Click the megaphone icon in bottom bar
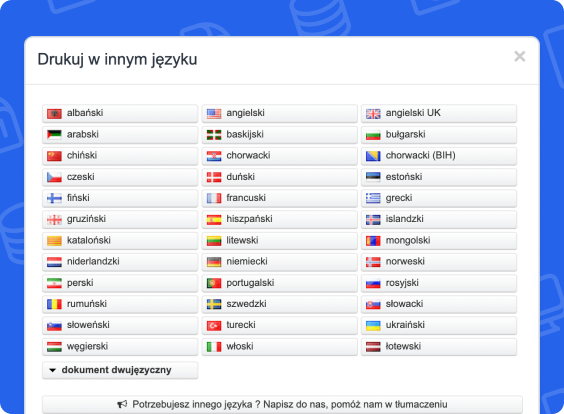The image size is (564, 414). [x=122, y=404]
